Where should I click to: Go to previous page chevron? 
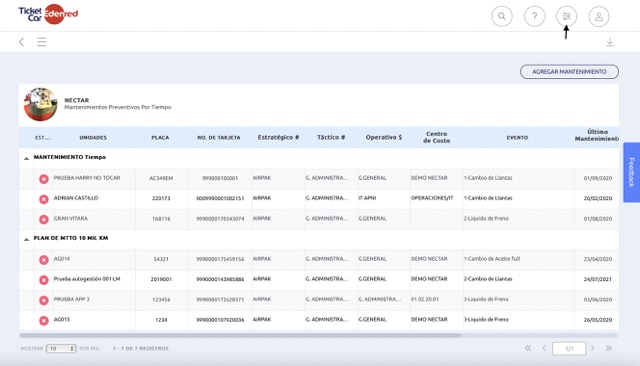pyautogui.click(x=544, y=348)
